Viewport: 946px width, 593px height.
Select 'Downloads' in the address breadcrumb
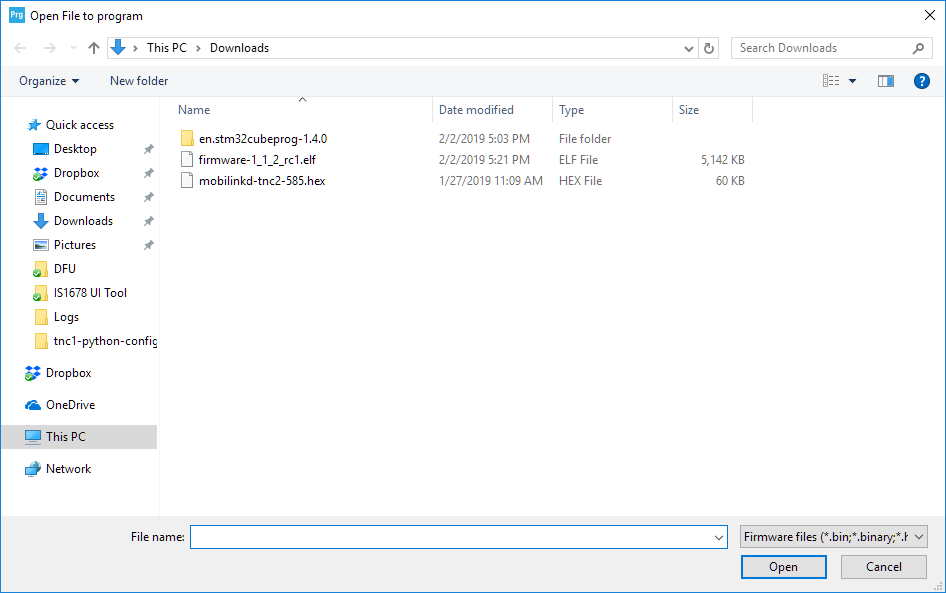tap(239, 48)
